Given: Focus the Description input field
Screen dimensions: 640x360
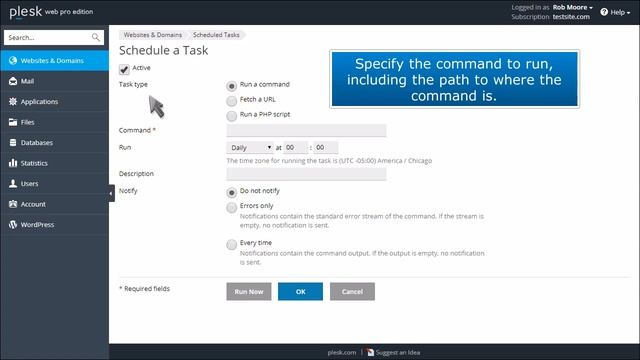Looking at the screenshot, I should point(306,174).
